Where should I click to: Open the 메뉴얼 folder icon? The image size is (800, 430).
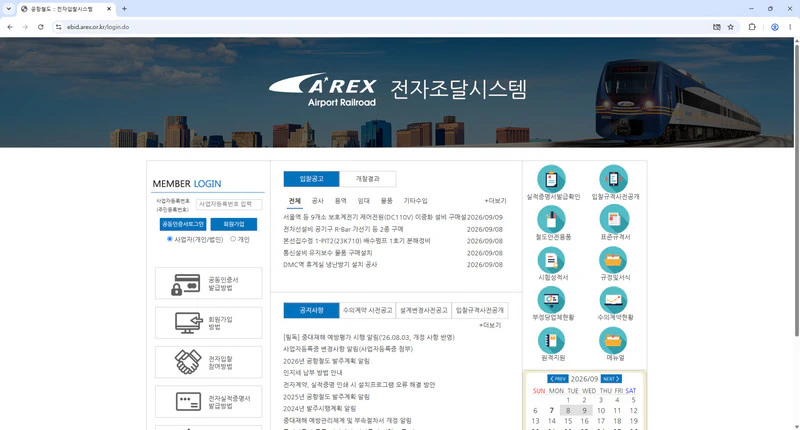click(613, 340)
